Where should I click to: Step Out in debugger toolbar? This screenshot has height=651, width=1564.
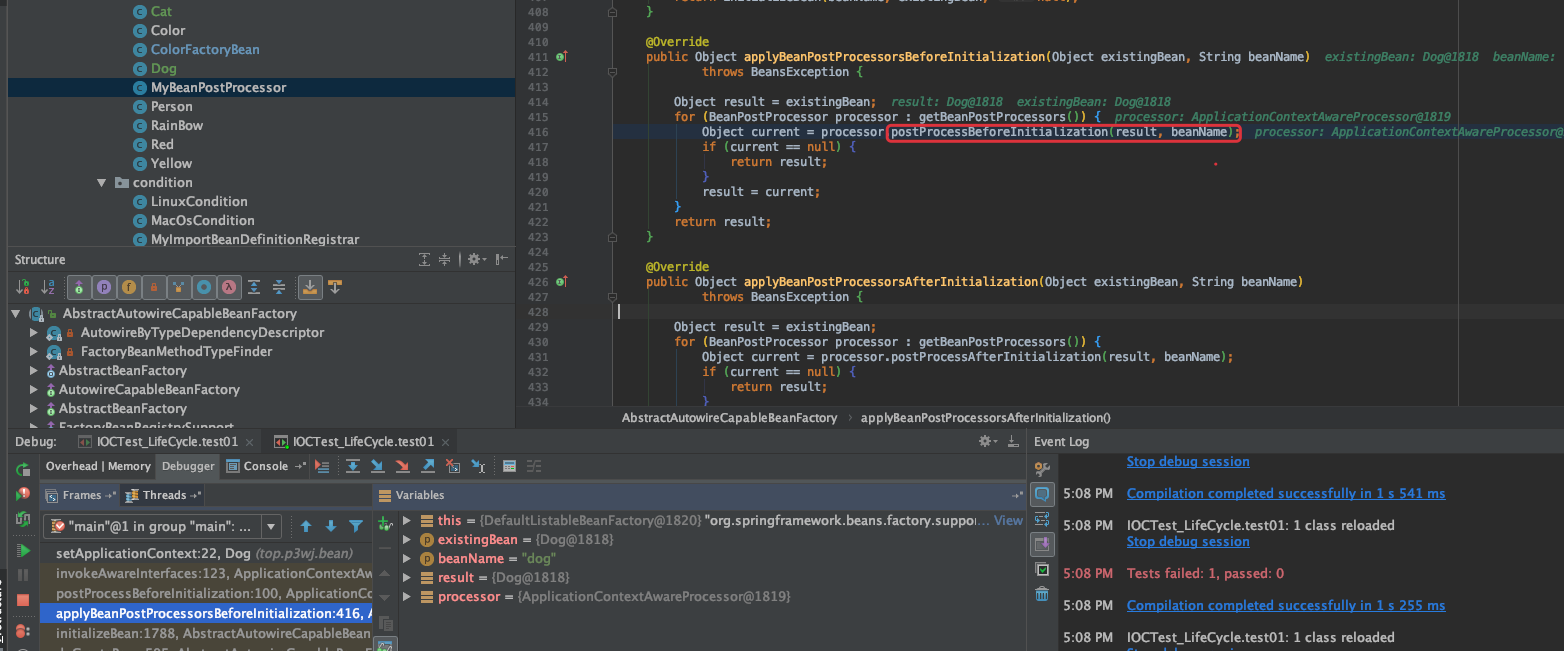428,466
